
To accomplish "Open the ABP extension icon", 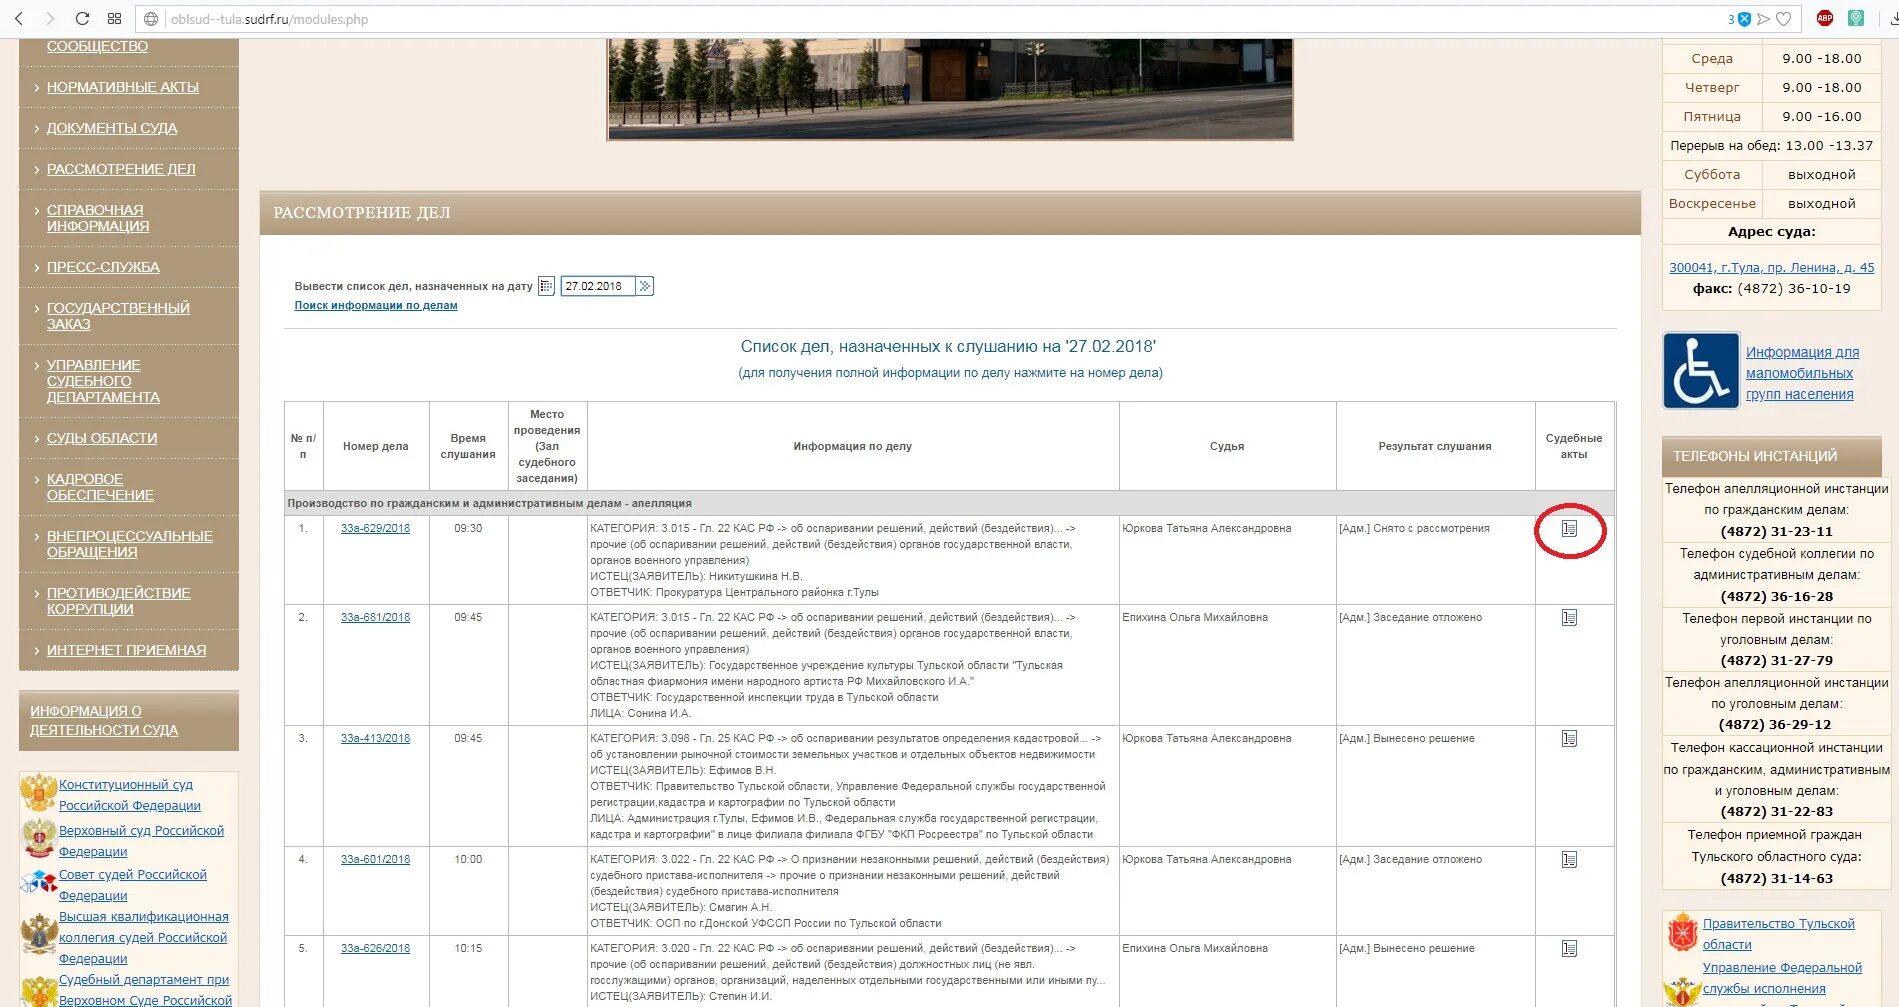I will click(x=1825, y=18).
